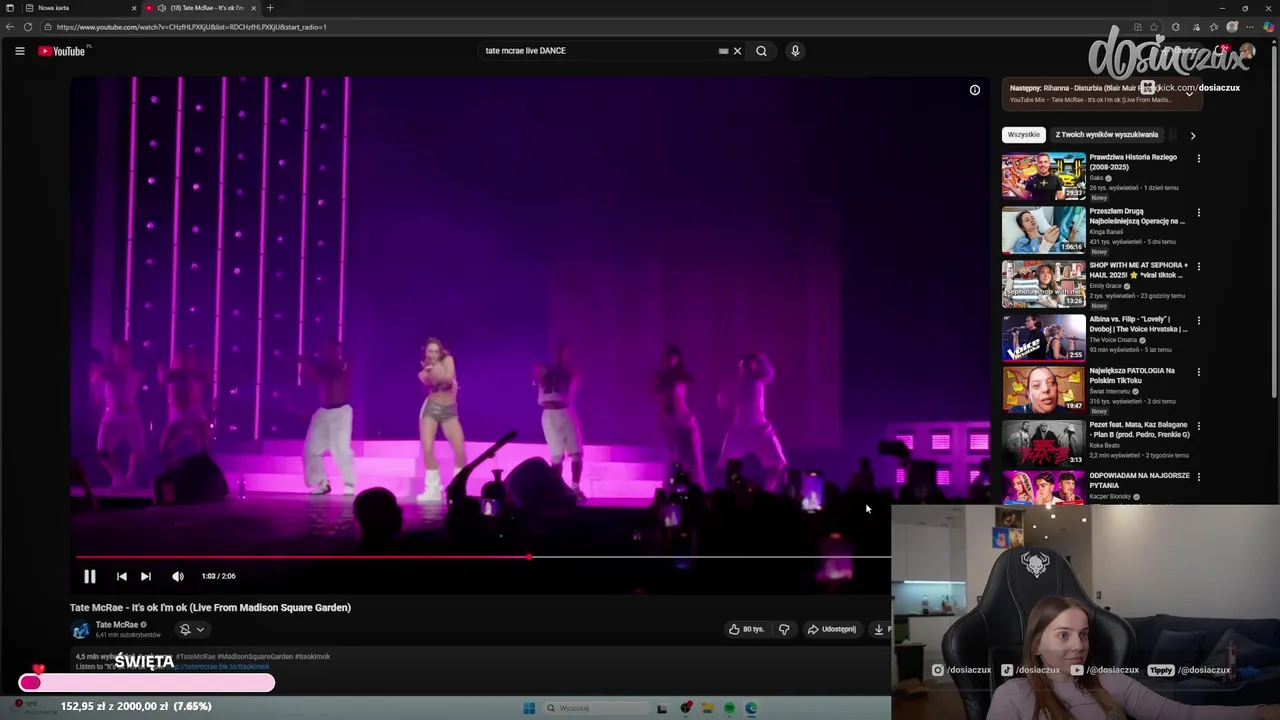Viewport: 1280px width, 720px height.
Task: Open Microsoft Edge from taskbar
Action: pyautogui.click(x=751, y=708)
